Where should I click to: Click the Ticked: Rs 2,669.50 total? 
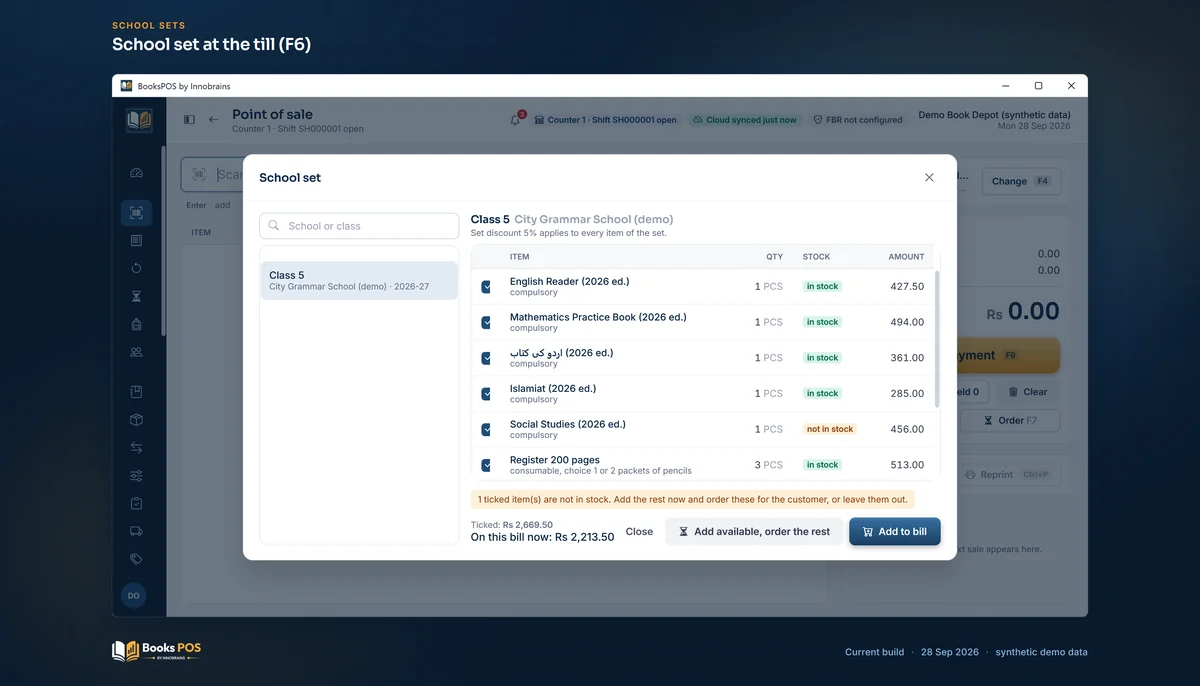click(x=512, y=524)
